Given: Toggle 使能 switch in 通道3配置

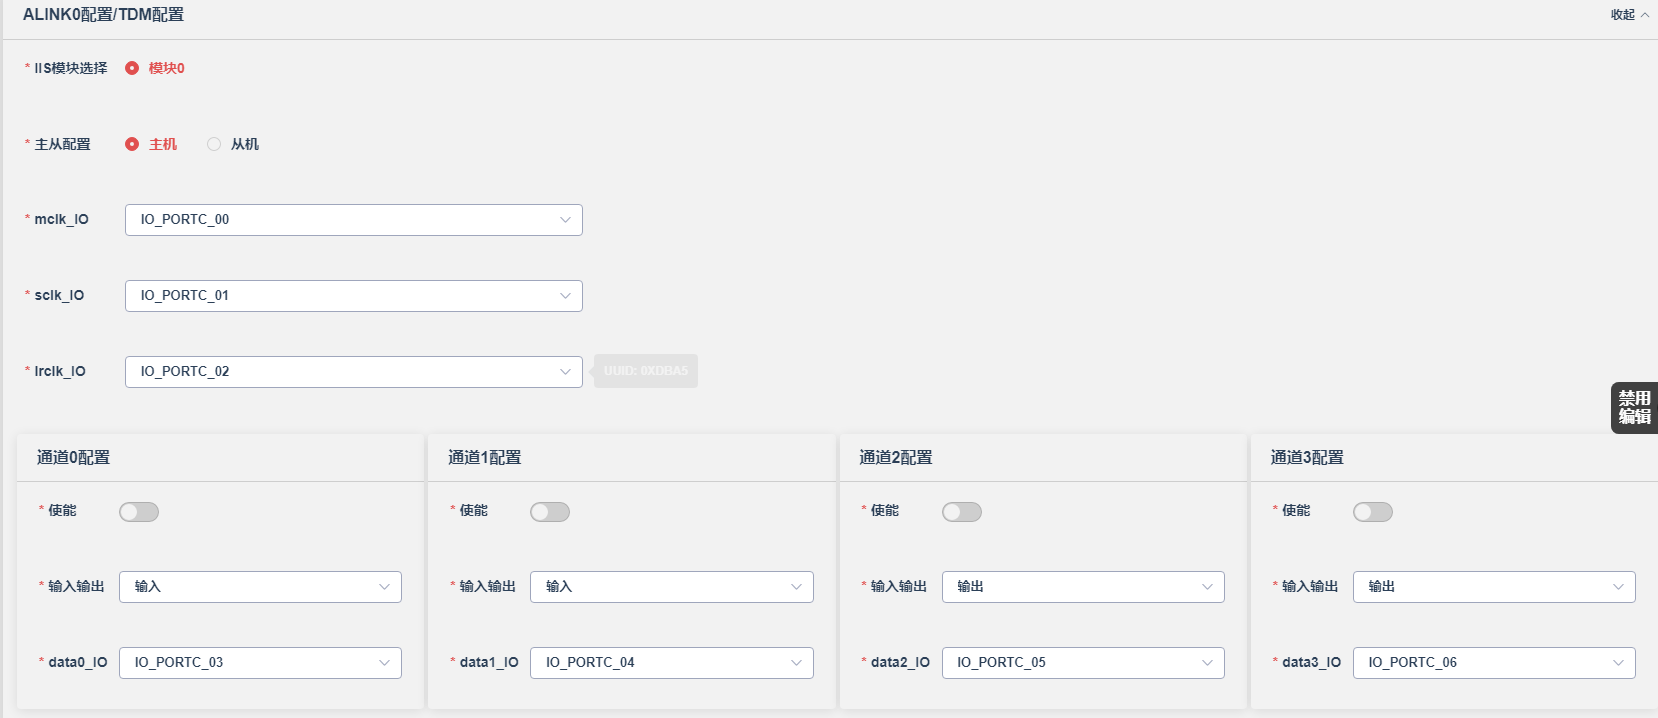Looking at the screenshot, I should coord(1373,512).
